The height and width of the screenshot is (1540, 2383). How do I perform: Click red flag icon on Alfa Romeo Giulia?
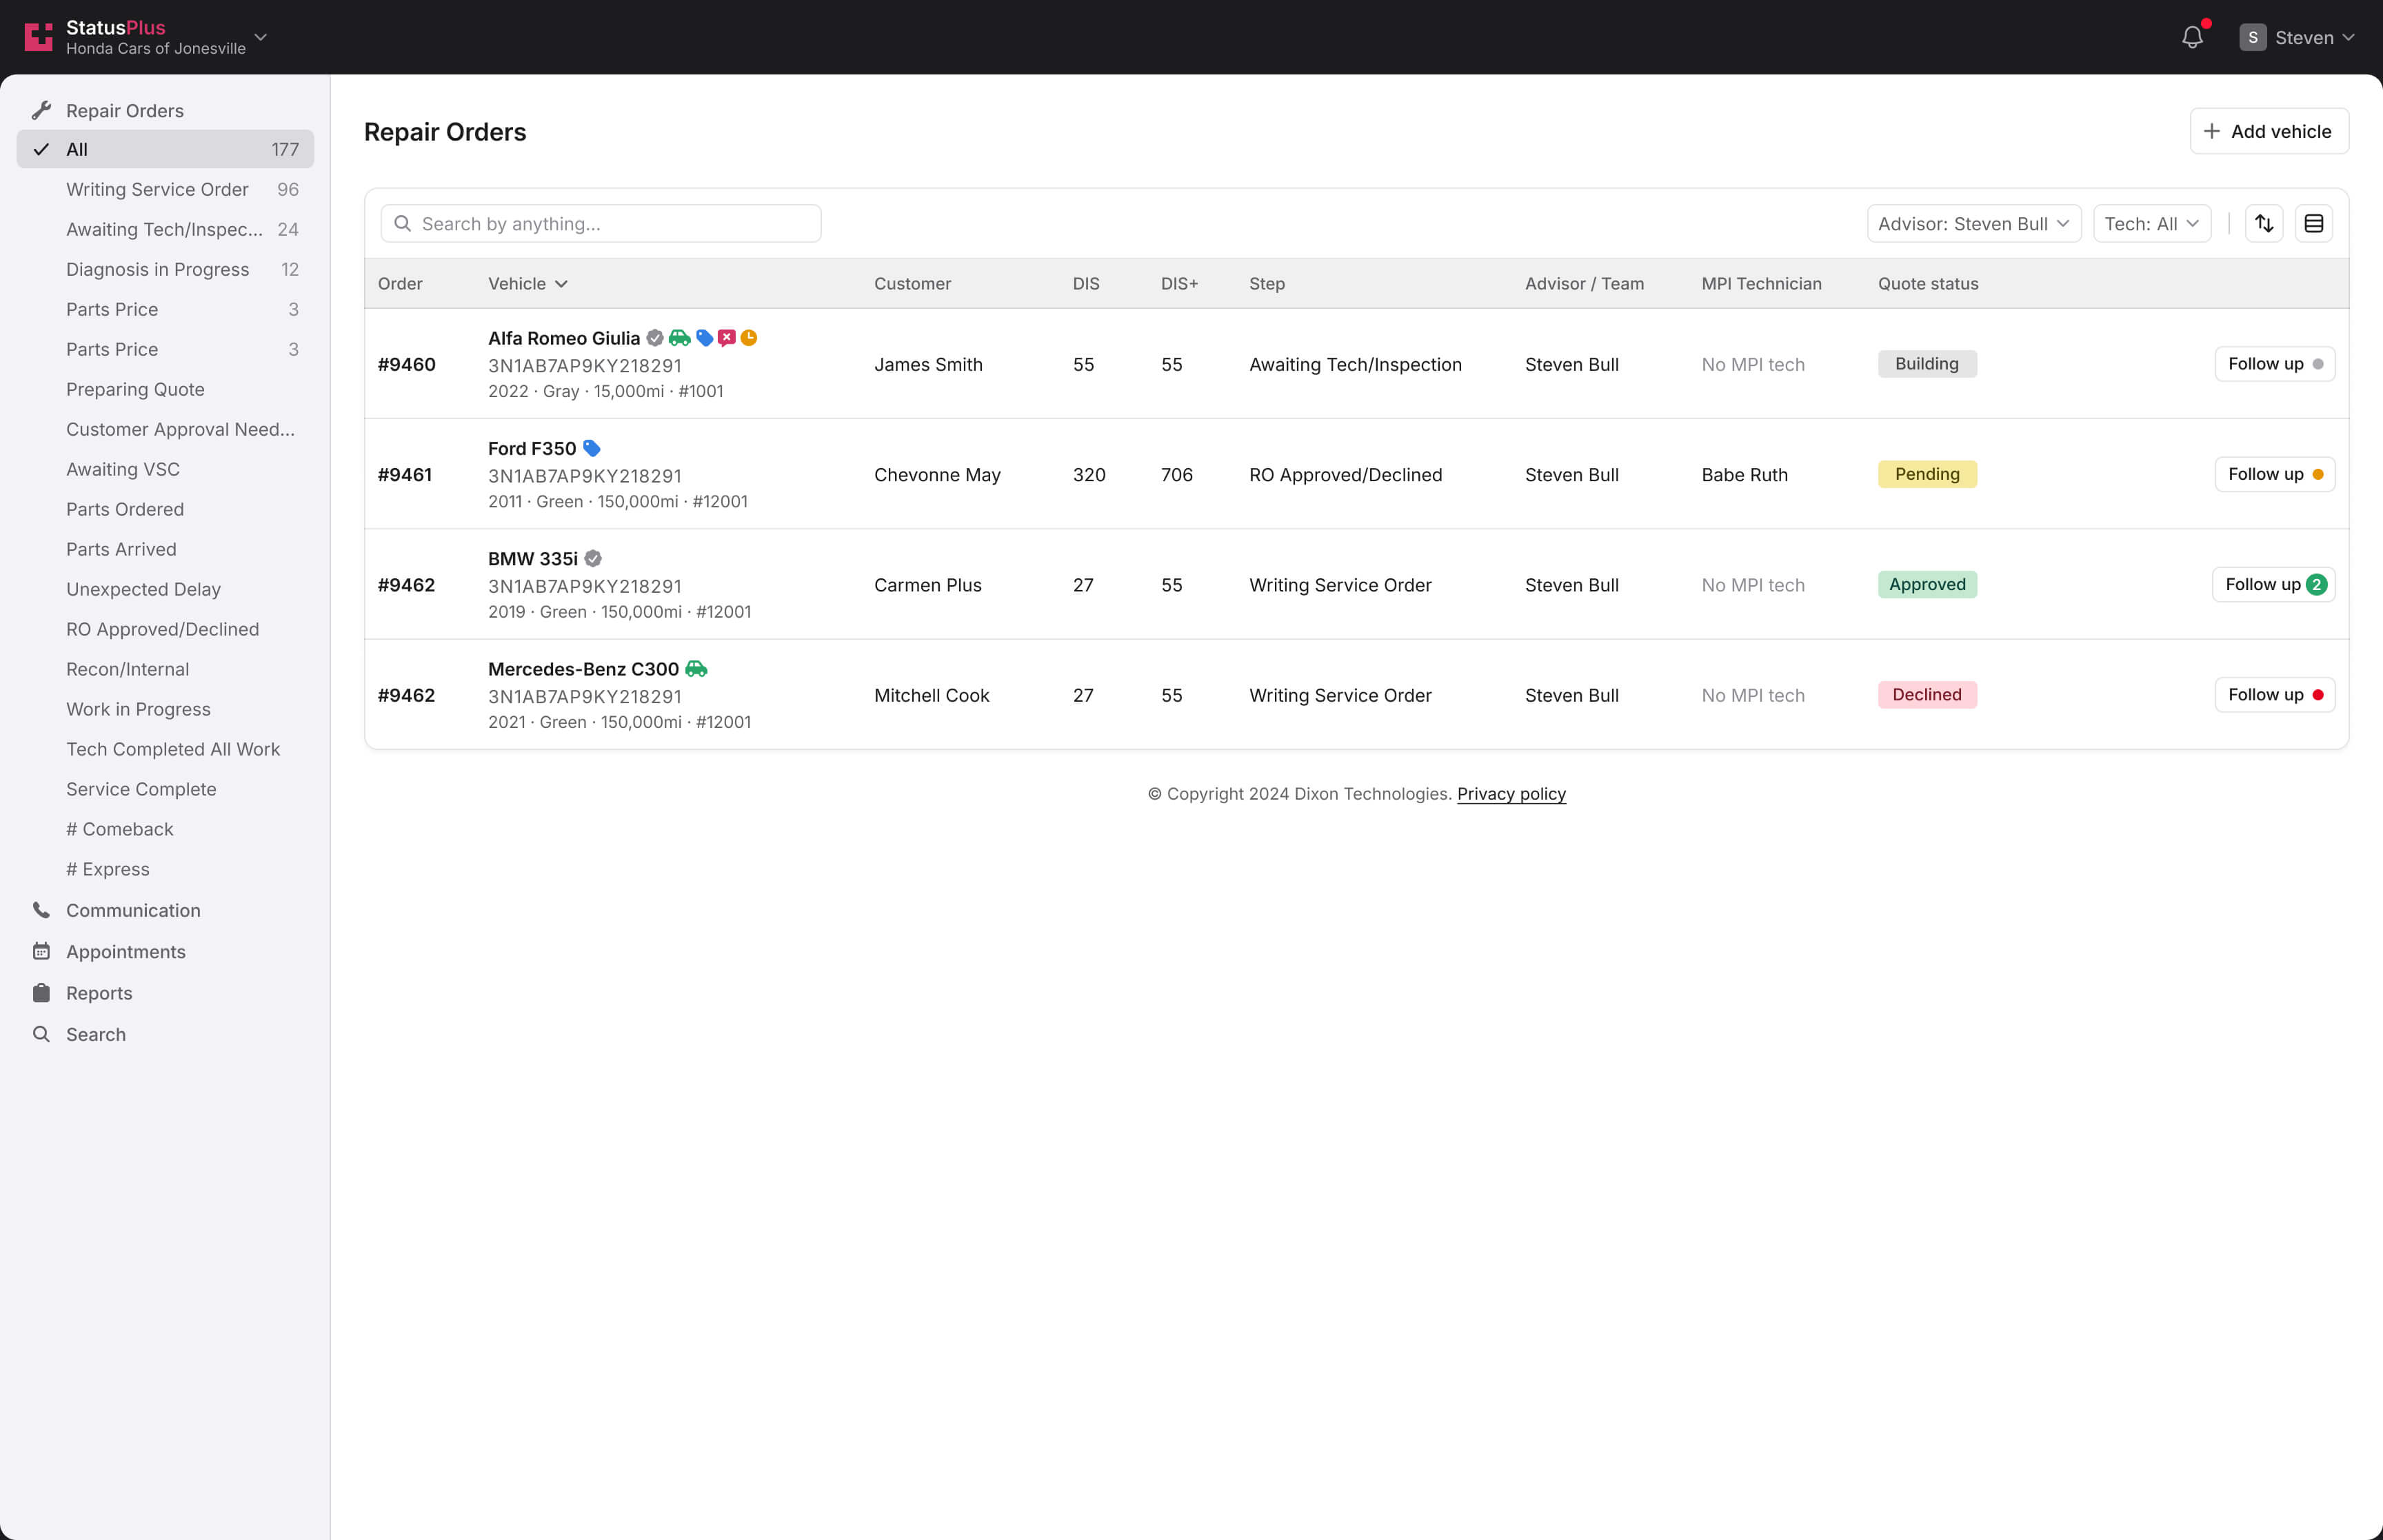tap(726, 338)
